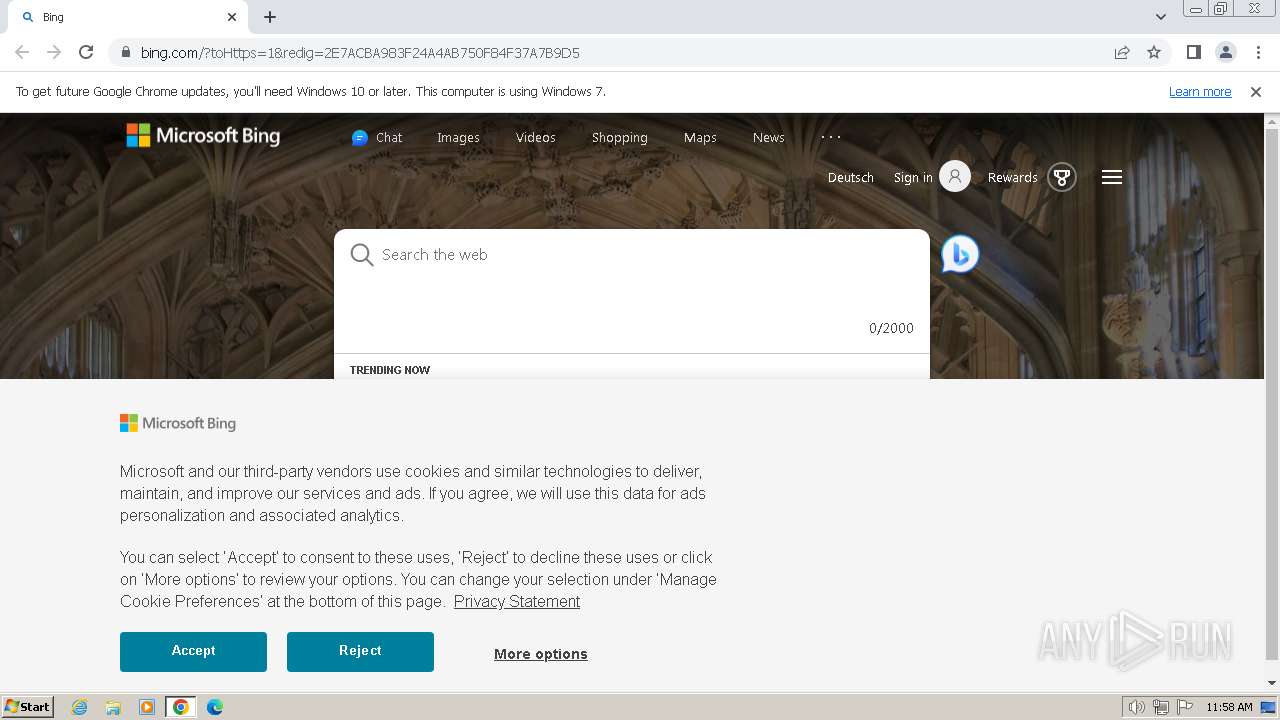This screenshot has width=1280, height=720.
Task: Open Bing Chat icon in navigation
Action: click(360, 138)
